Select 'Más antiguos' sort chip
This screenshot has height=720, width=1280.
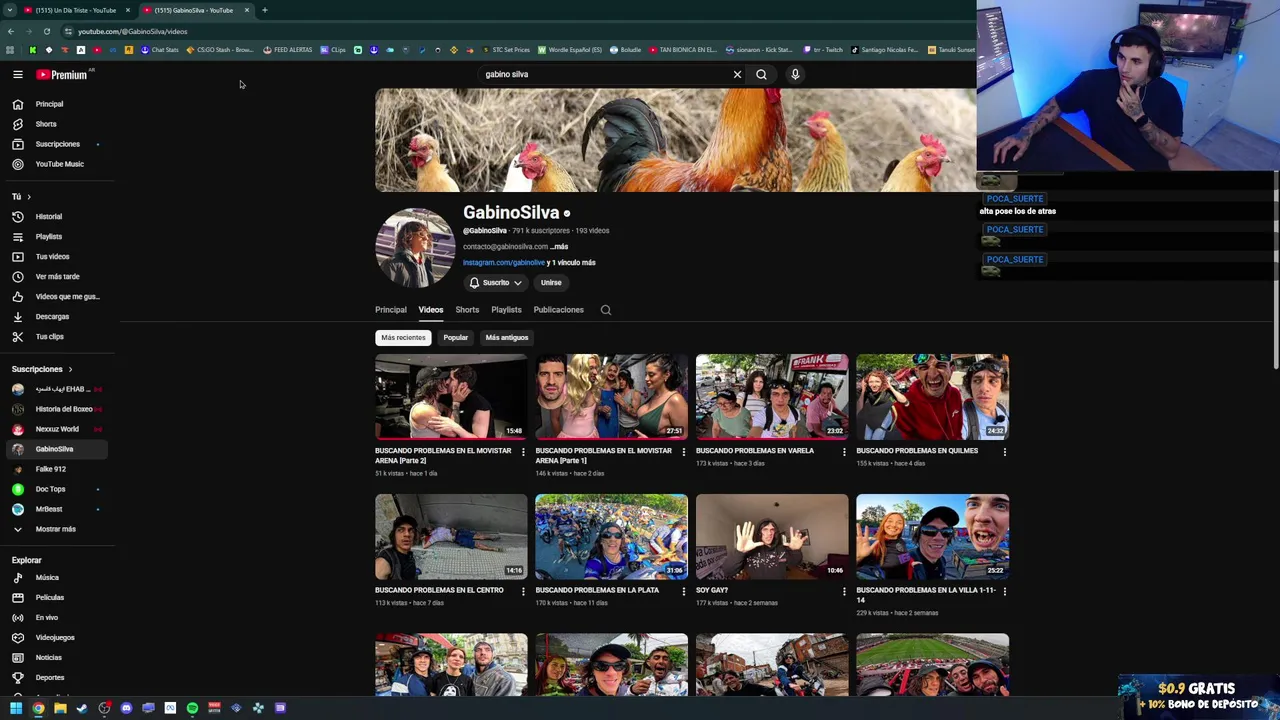[x=507, y=338]
